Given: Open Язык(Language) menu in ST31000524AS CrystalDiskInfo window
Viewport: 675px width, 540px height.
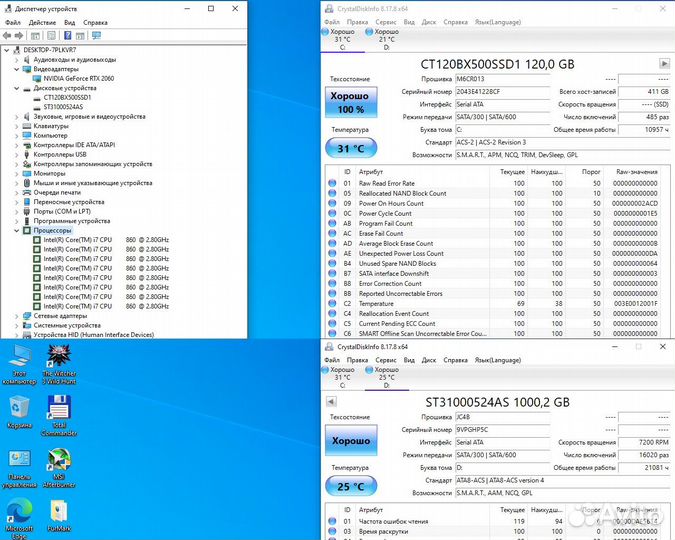Looking at the screenshot, I should click(498, 360).
